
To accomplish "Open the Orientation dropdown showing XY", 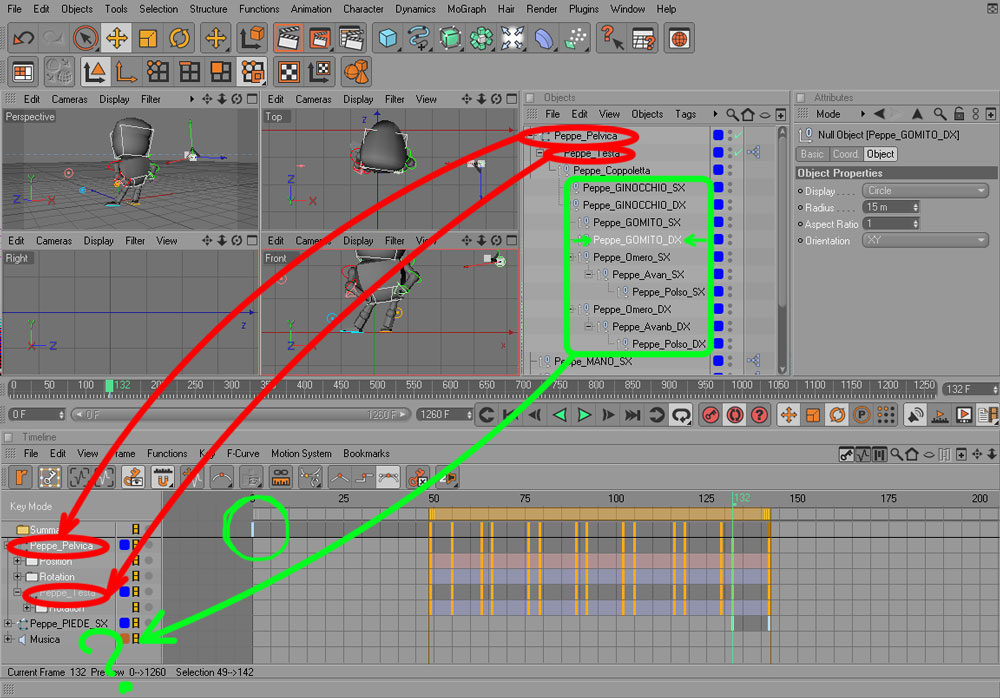I will (x=925, y=241).
